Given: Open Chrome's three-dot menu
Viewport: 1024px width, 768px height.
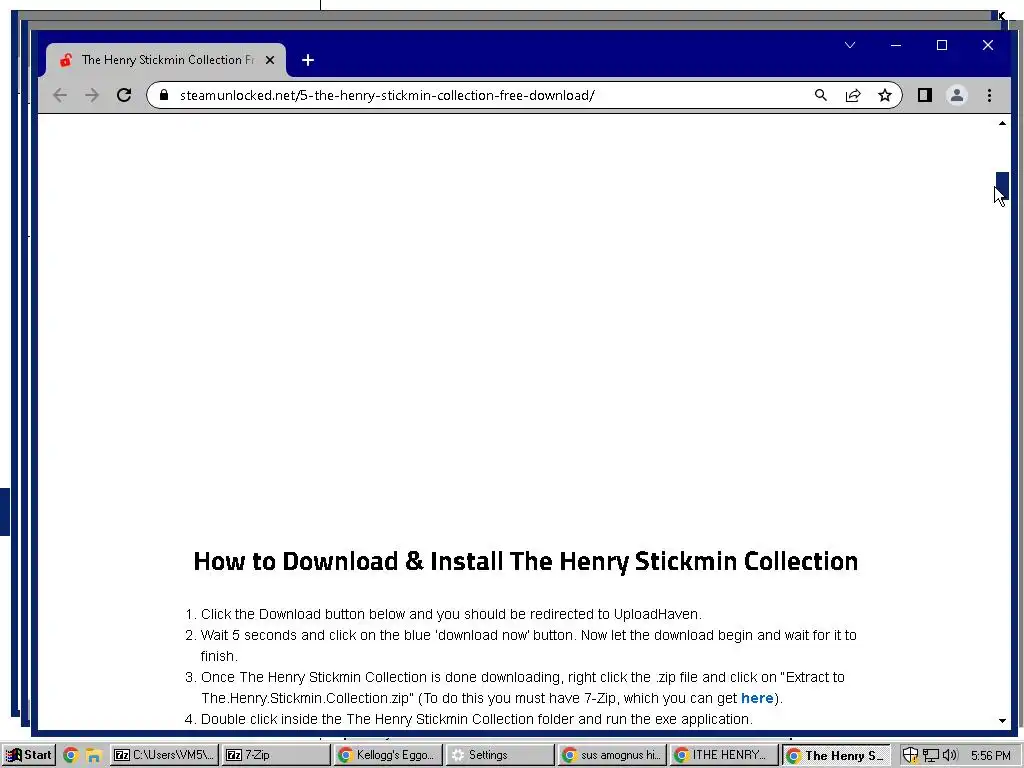Looking at the screenshot, I should tap(989, 95).
